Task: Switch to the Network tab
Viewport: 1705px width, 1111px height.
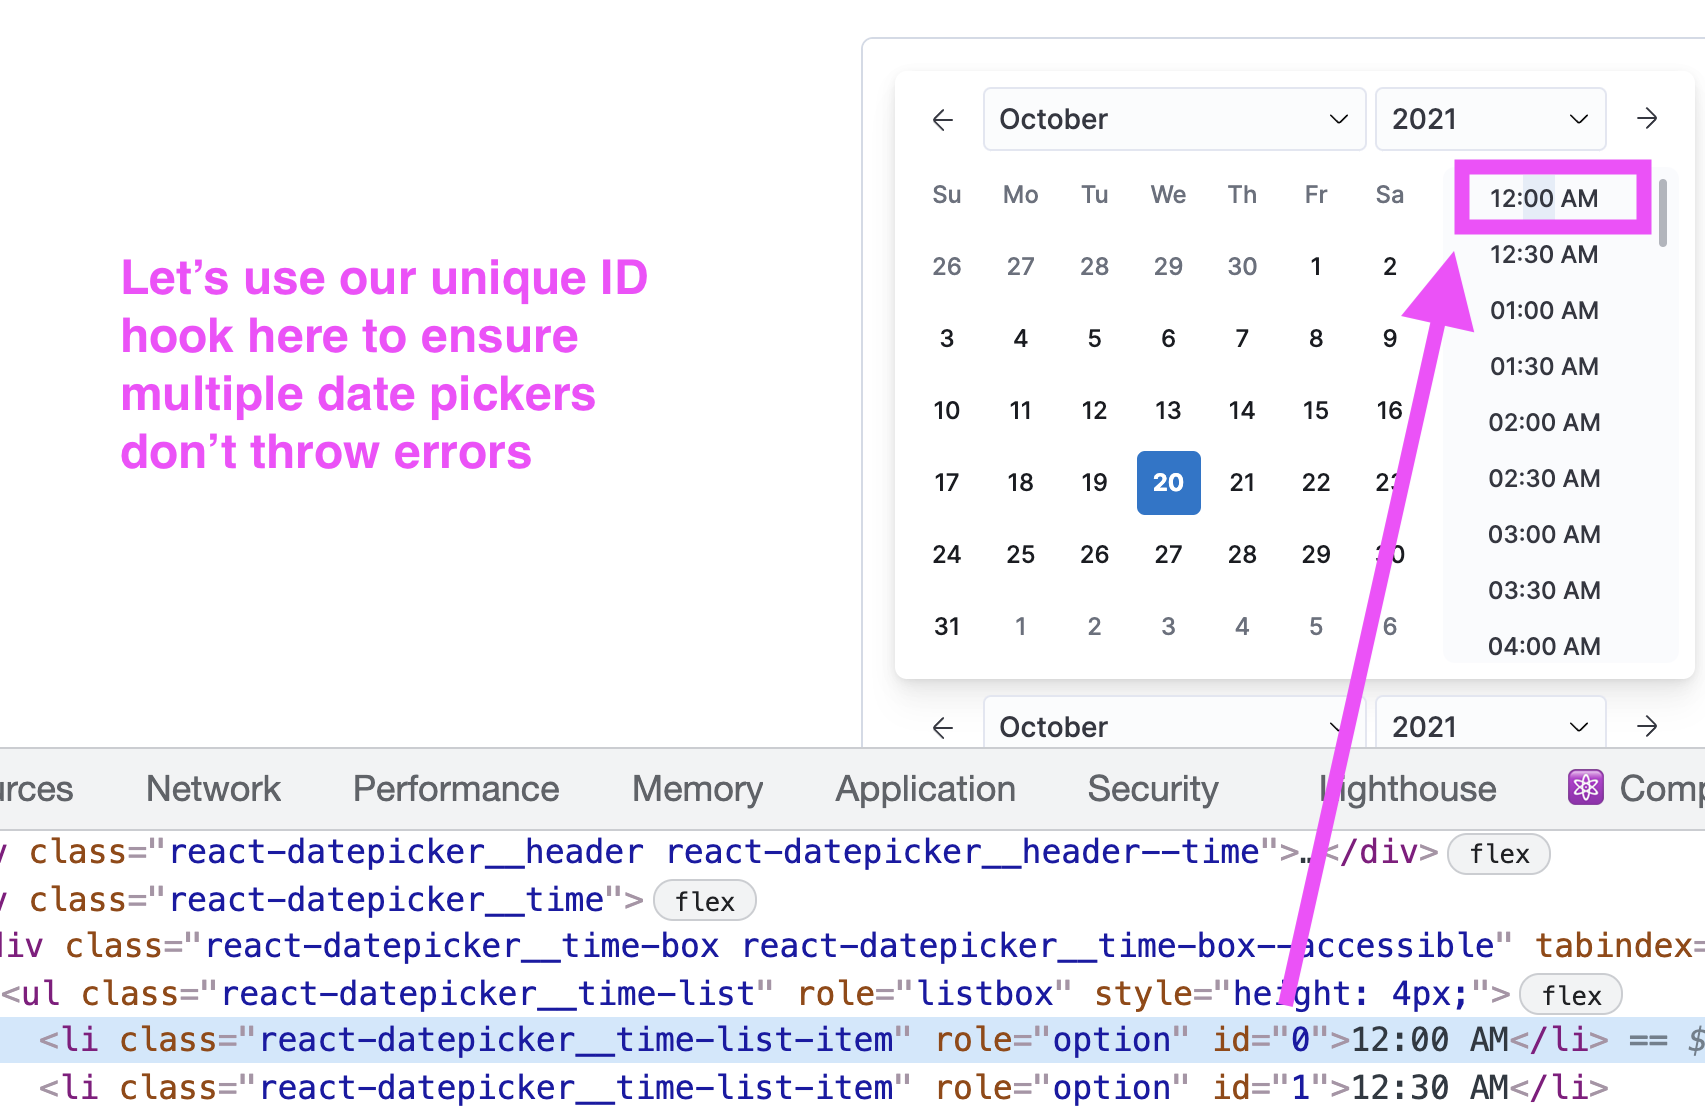Action: point(212,788)
